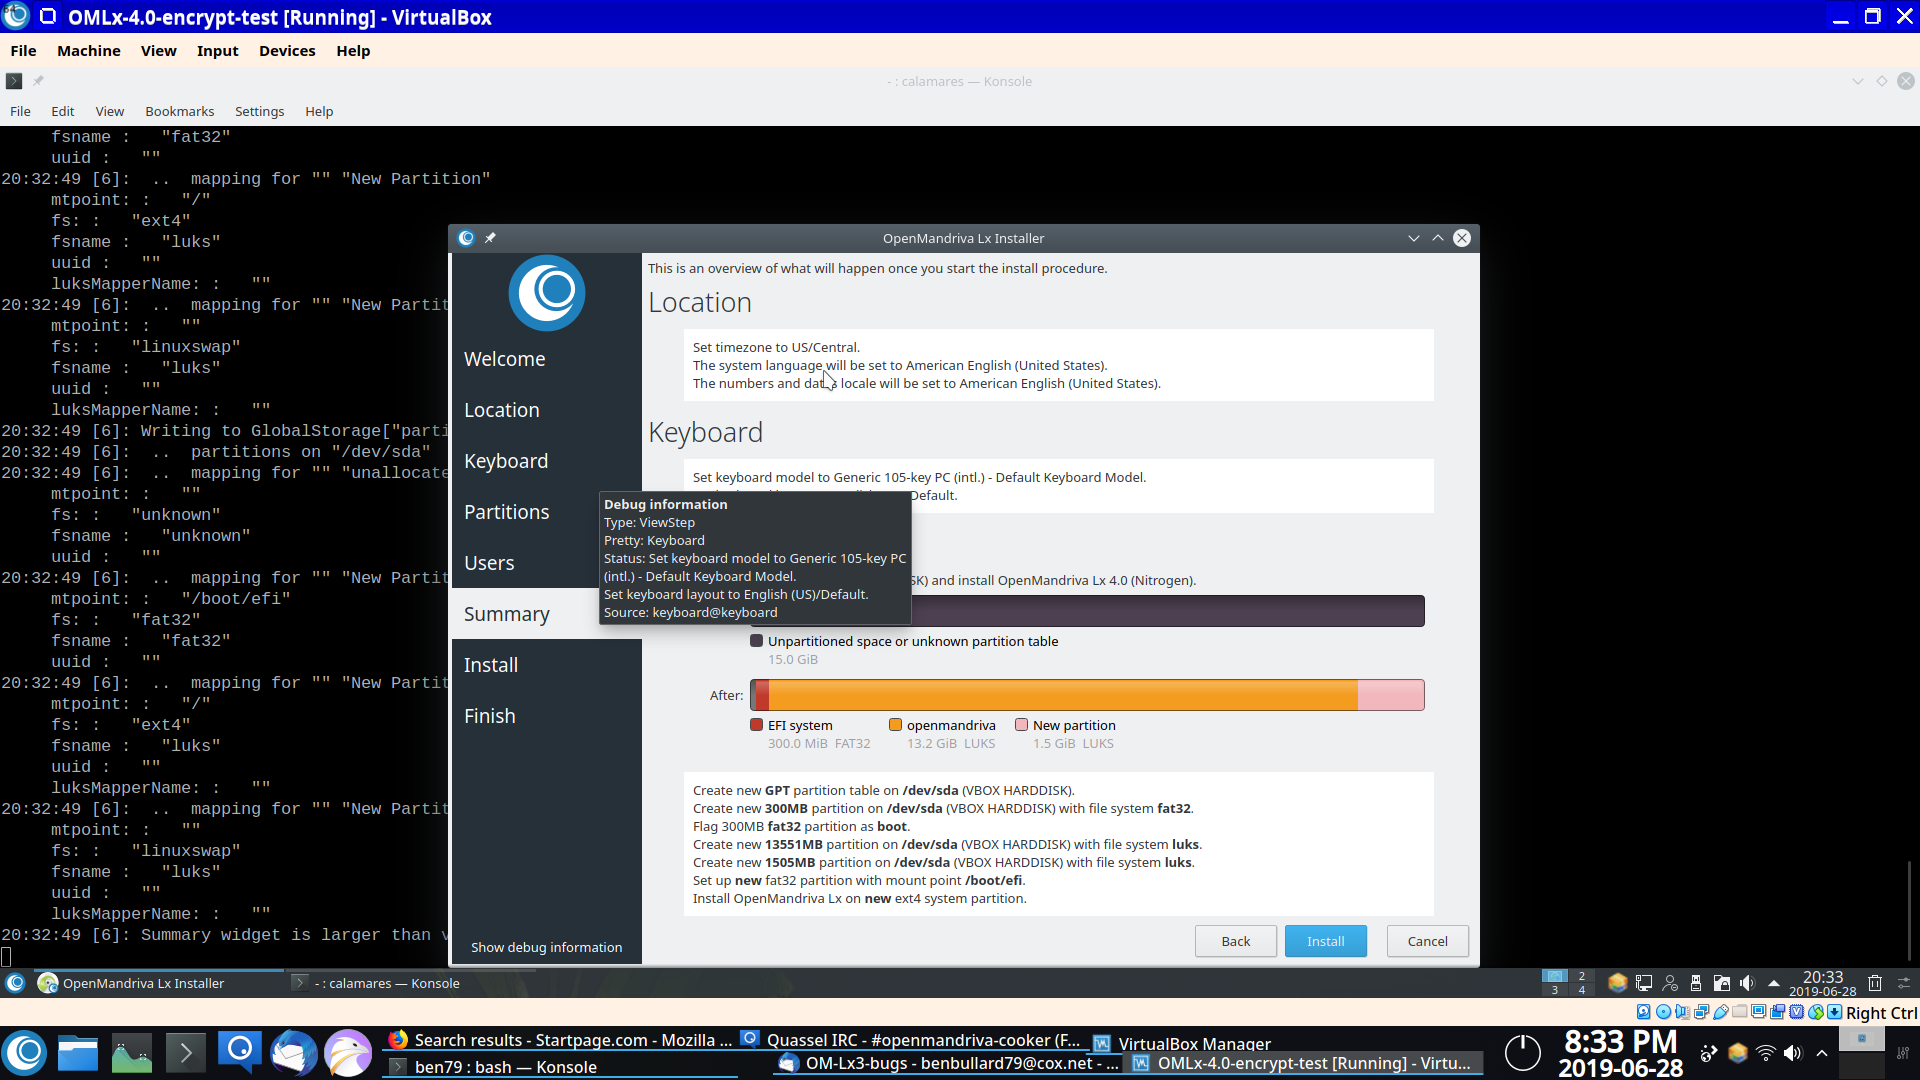Launch Thunderbird mail from host taskbar

(x=294, y=1053)
